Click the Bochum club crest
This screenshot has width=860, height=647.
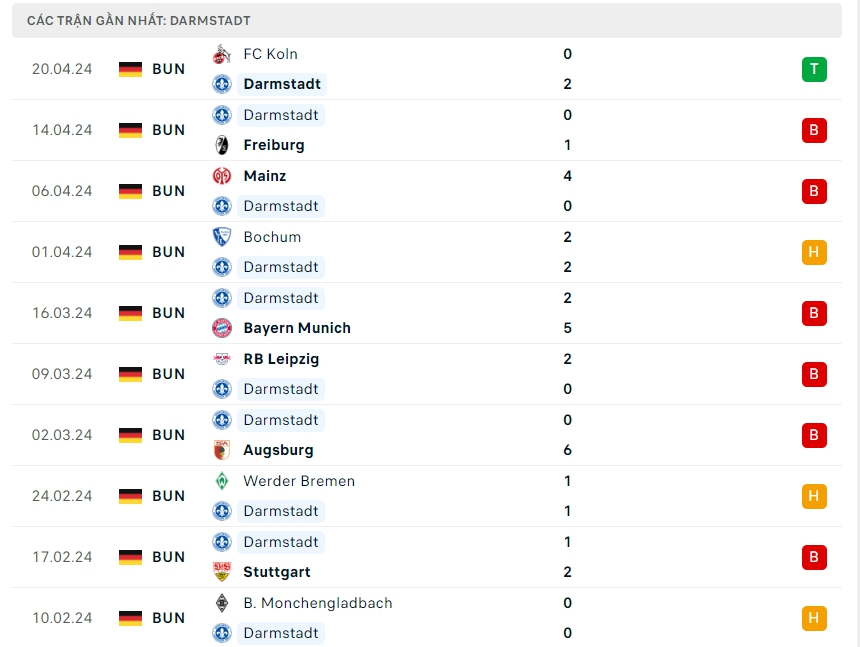(x=222, y=237)
